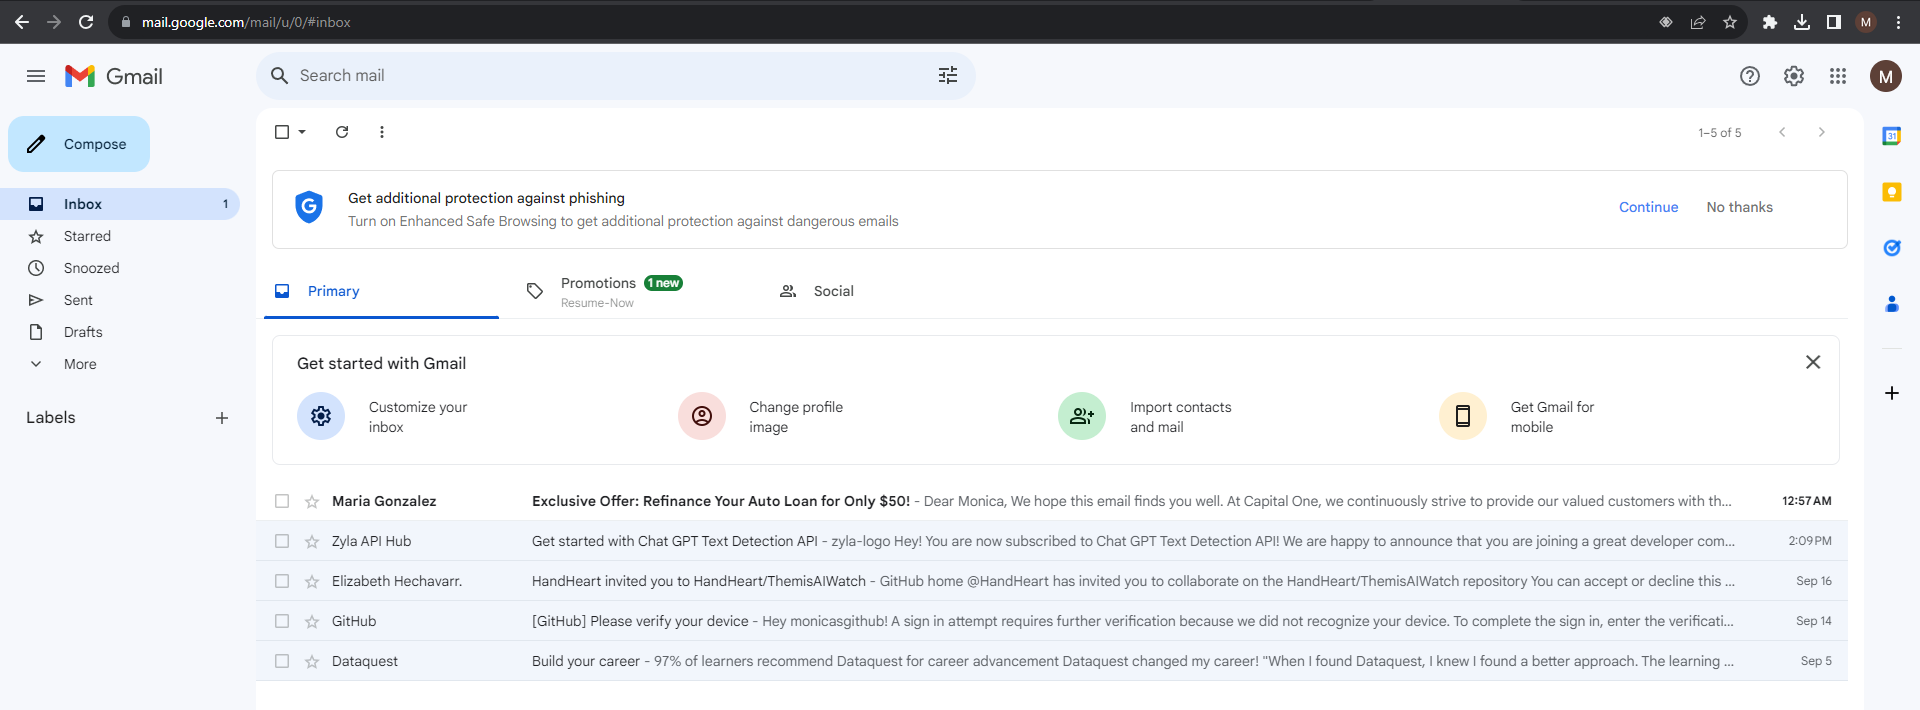Go to the newer page arrow
The width and height of the screenshot is (1920, 710).
(1782, 132)
